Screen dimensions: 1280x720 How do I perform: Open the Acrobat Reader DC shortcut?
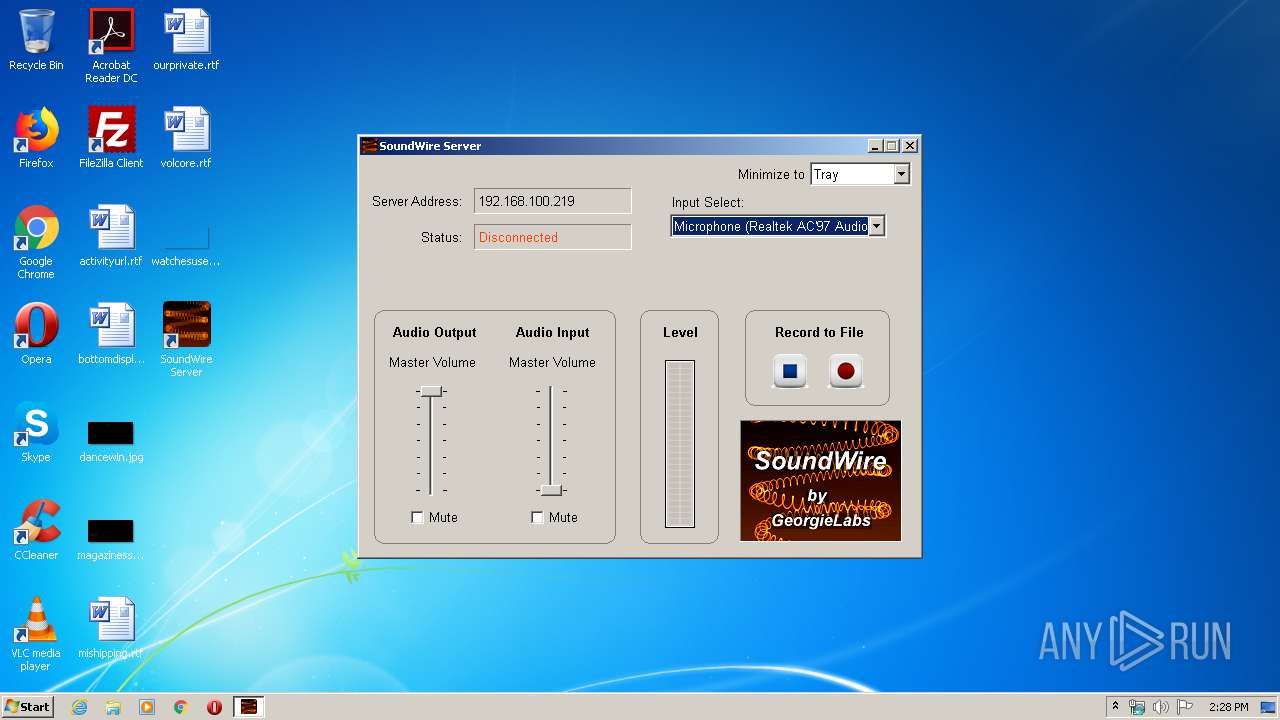pyautogui.click(x=111, y=46)
